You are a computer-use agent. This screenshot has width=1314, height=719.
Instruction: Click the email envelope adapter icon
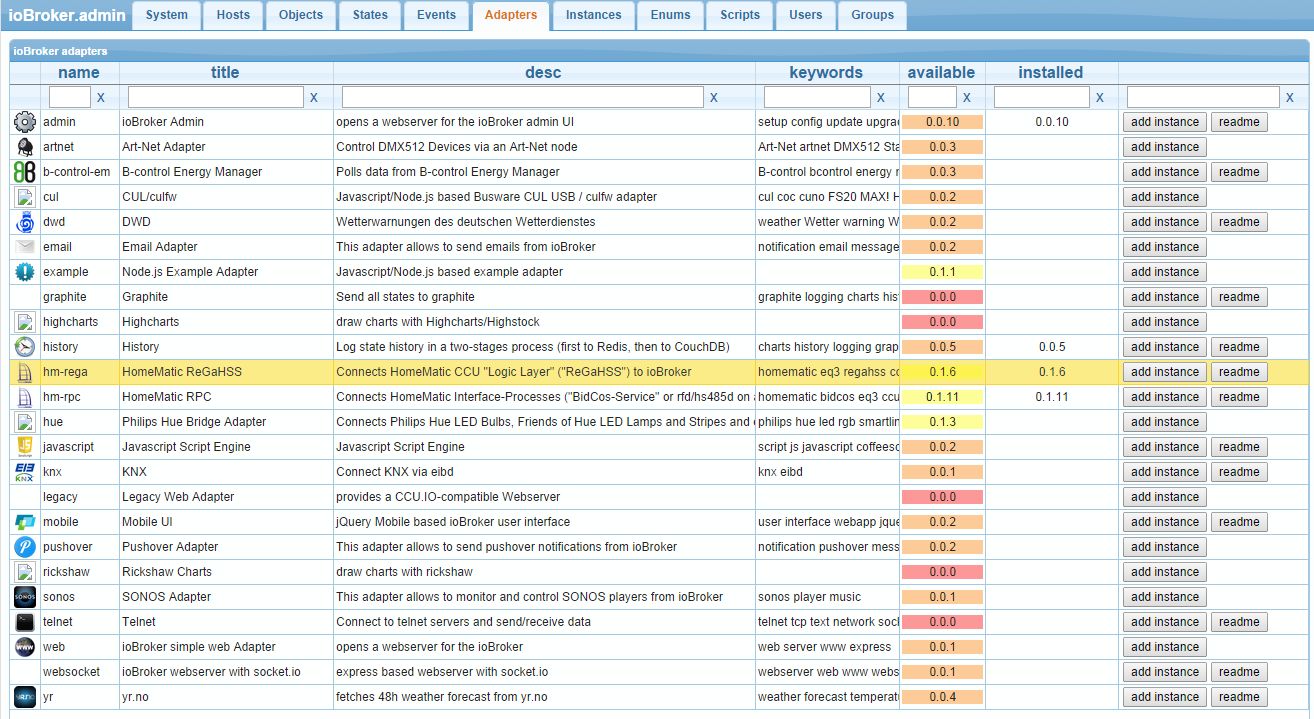pyautogui.click(x=25, y=247)
